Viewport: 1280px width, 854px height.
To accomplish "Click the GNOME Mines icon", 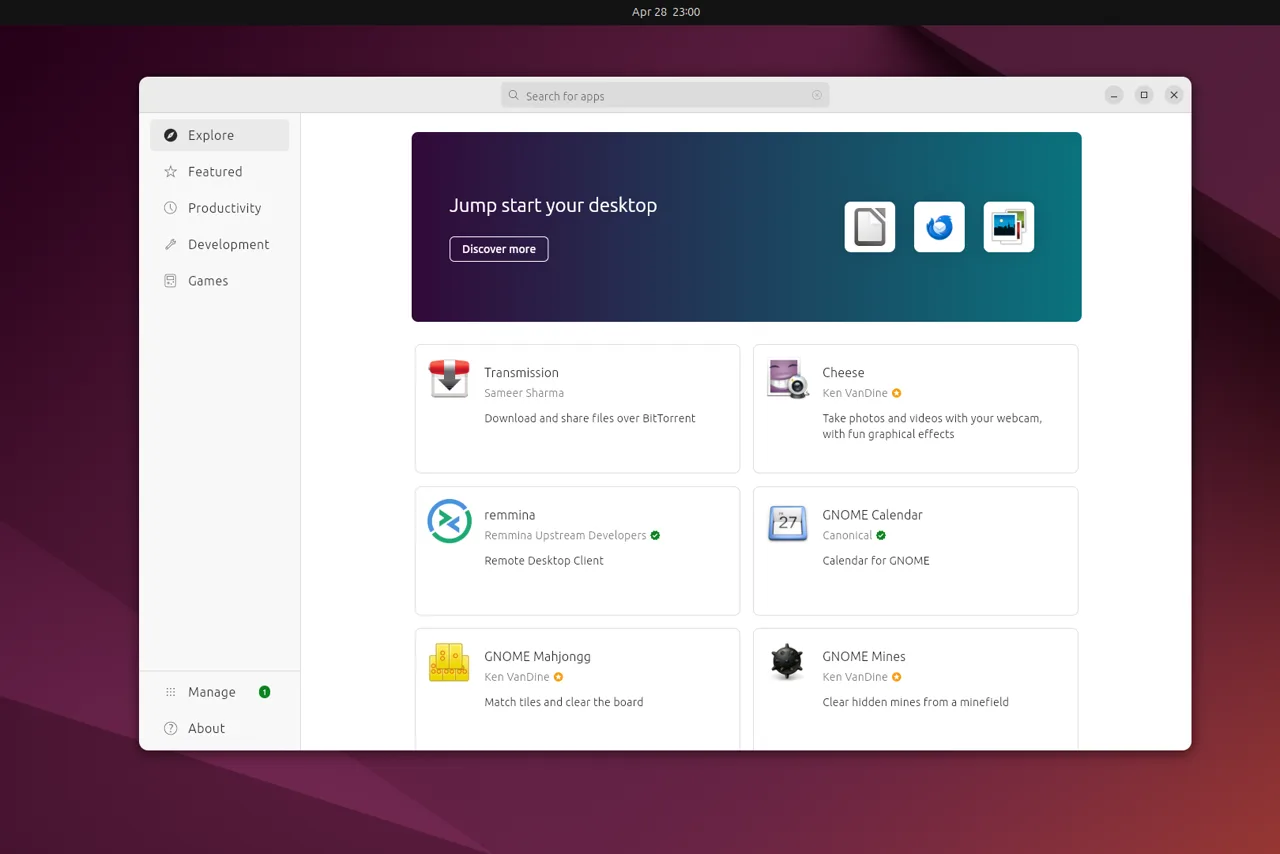I will click(787, 663).
